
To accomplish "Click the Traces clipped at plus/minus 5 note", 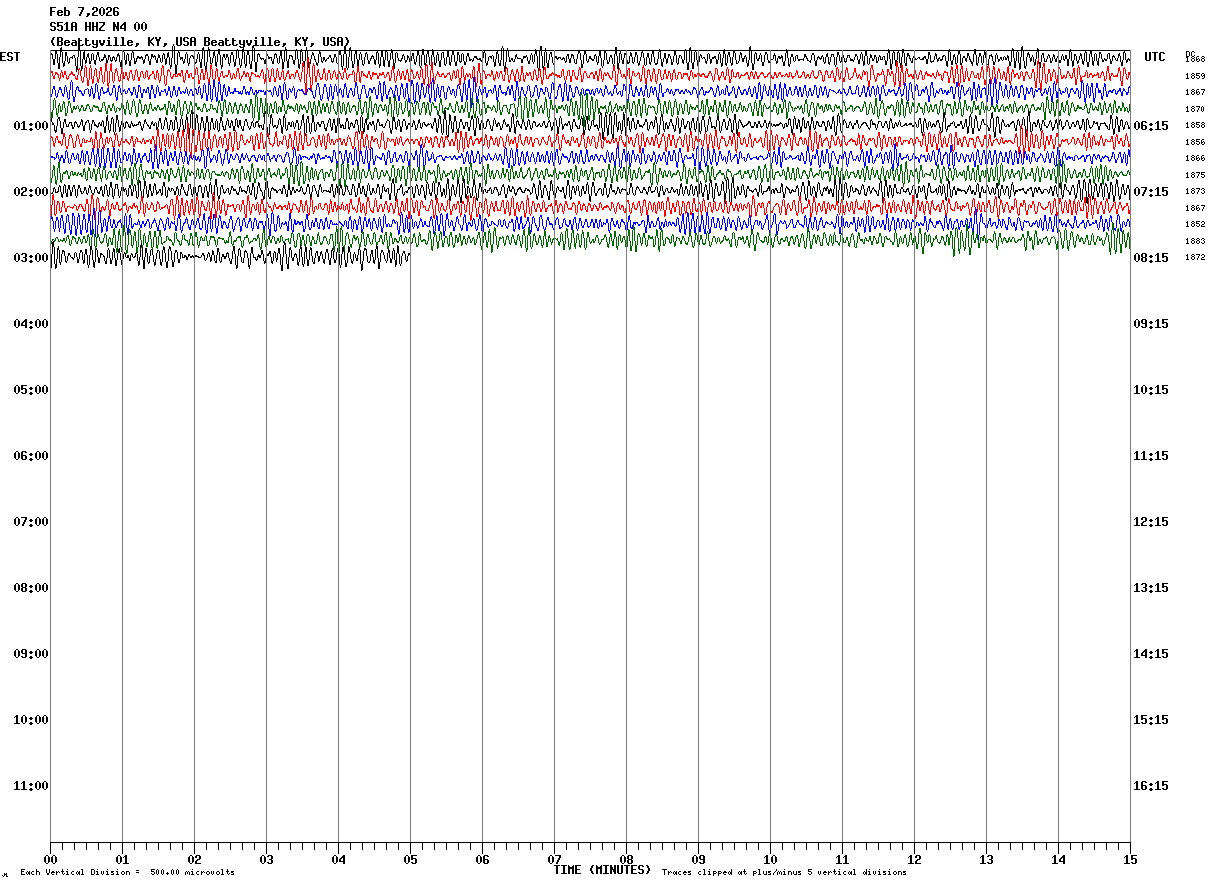I will 784,873.
